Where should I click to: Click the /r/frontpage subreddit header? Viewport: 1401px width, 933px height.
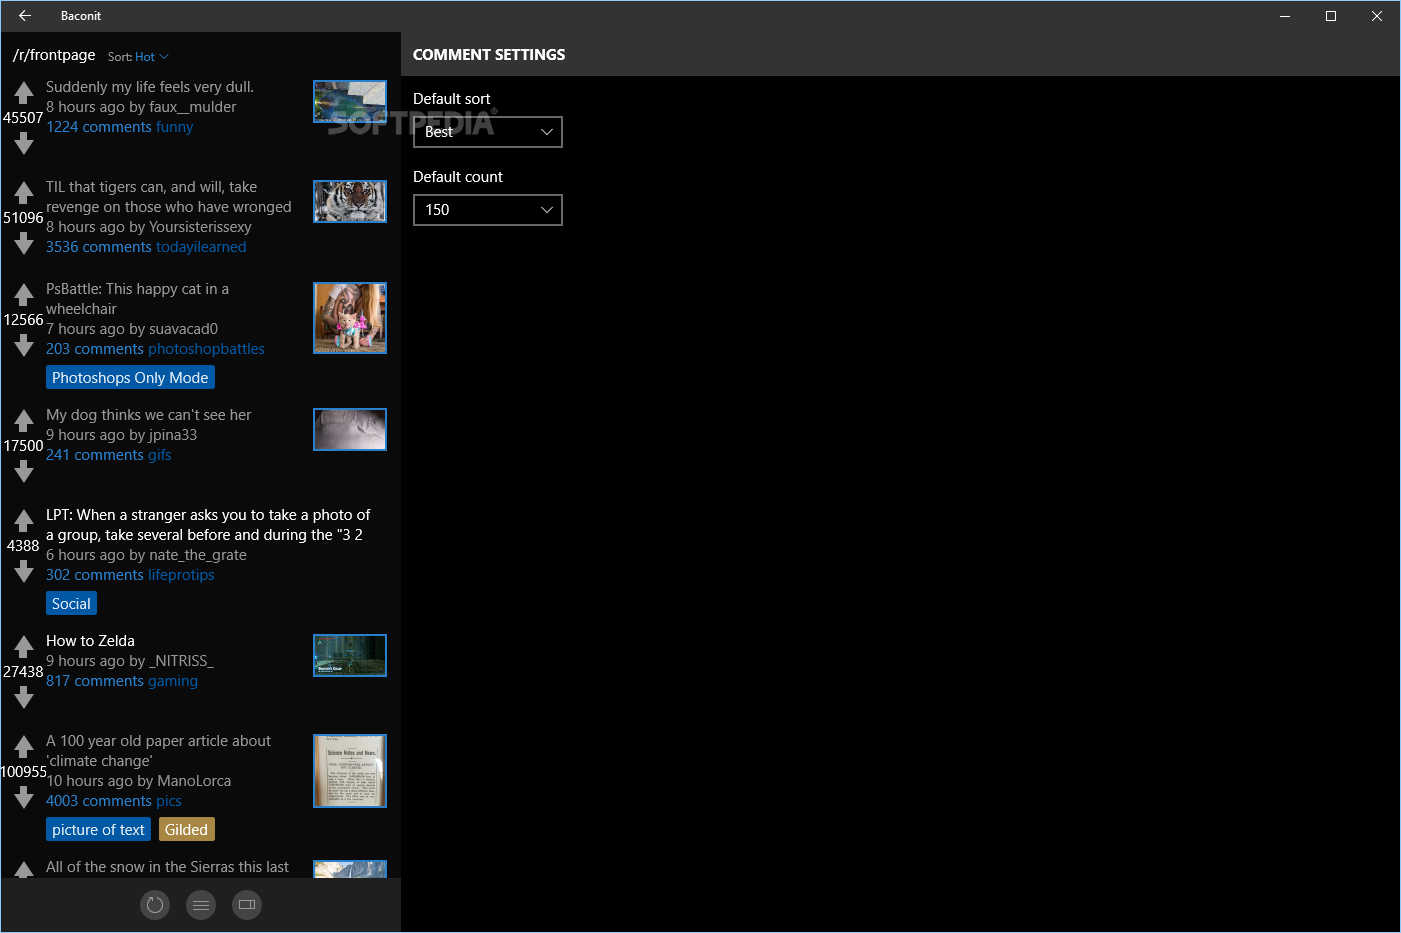[x=54, y=55]
